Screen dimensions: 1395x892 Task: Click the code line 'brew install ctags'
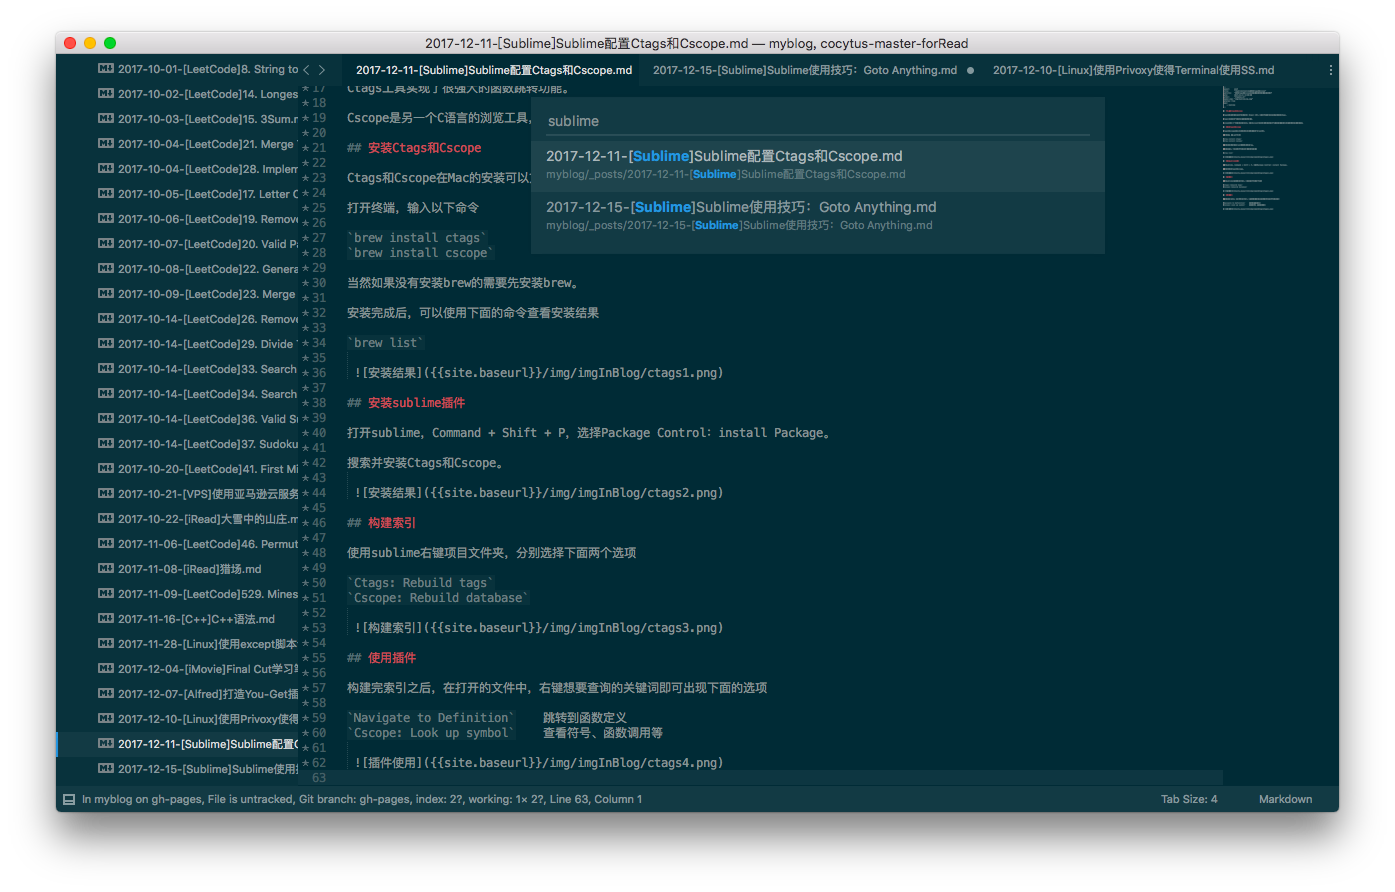(x=417, y=238)
